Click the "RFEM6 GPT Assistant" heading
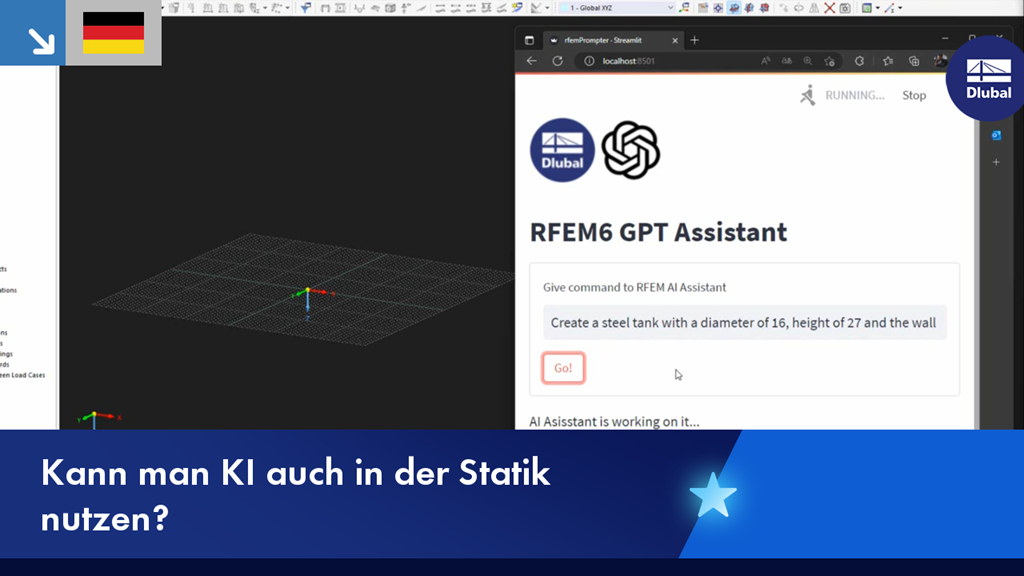1024x576 pixels. (658, 232)
